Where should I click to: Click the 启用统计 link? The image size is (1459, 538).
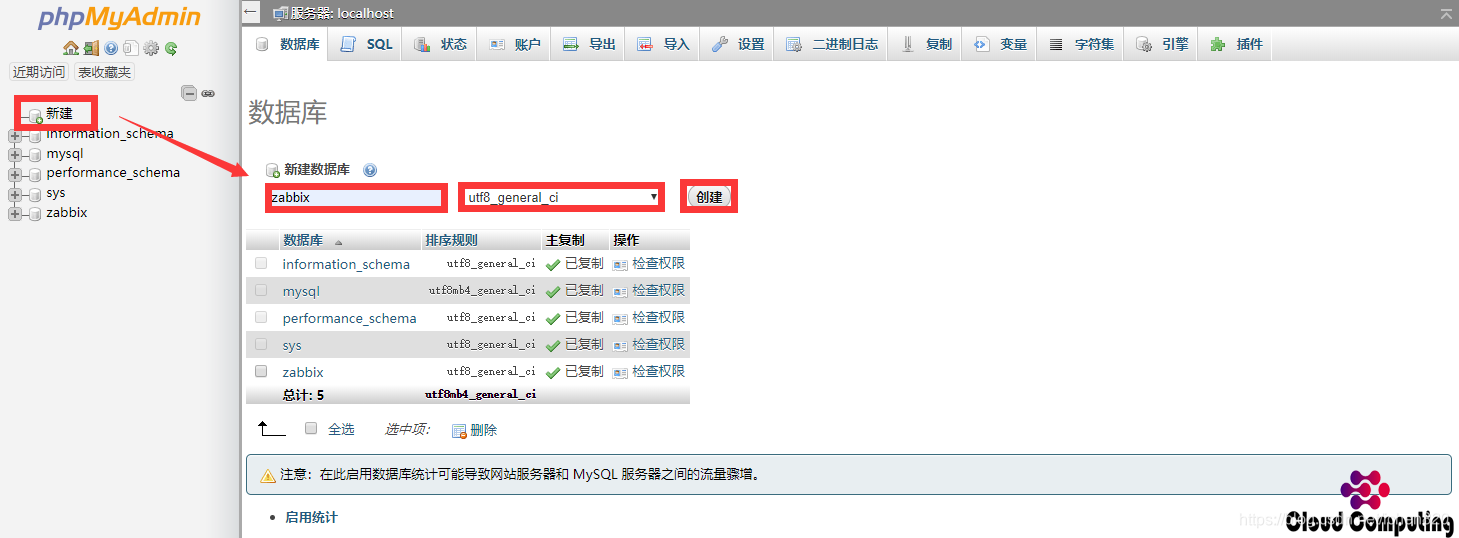click(311, 517)
